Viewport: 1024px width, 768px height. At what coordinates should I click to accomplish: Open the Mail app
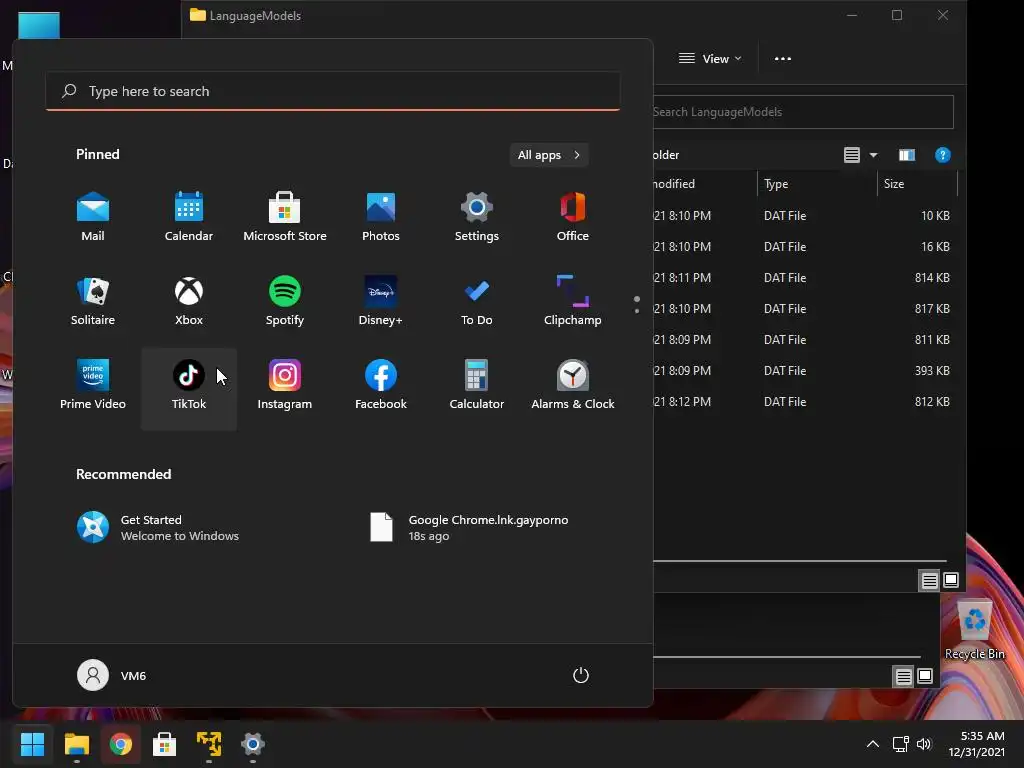93,217
